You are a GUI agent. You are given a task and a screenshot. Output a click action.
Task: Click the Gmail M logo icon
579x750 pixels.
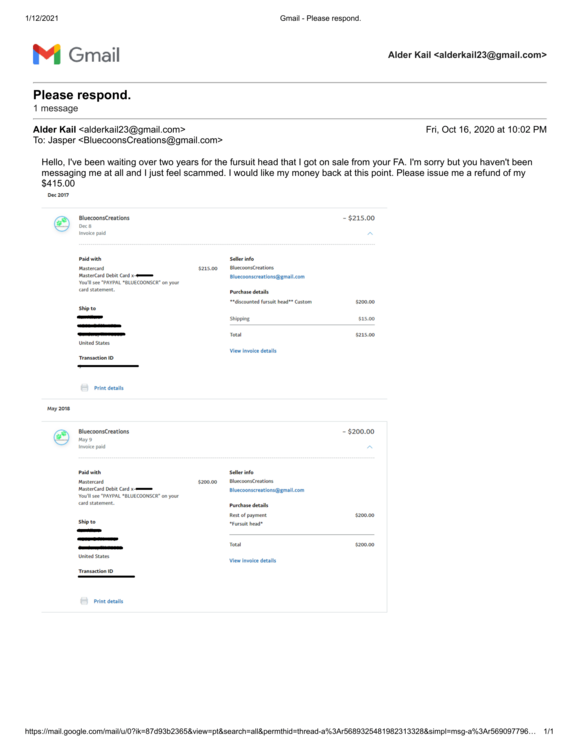pyautogui.click(x=46, y=55)
